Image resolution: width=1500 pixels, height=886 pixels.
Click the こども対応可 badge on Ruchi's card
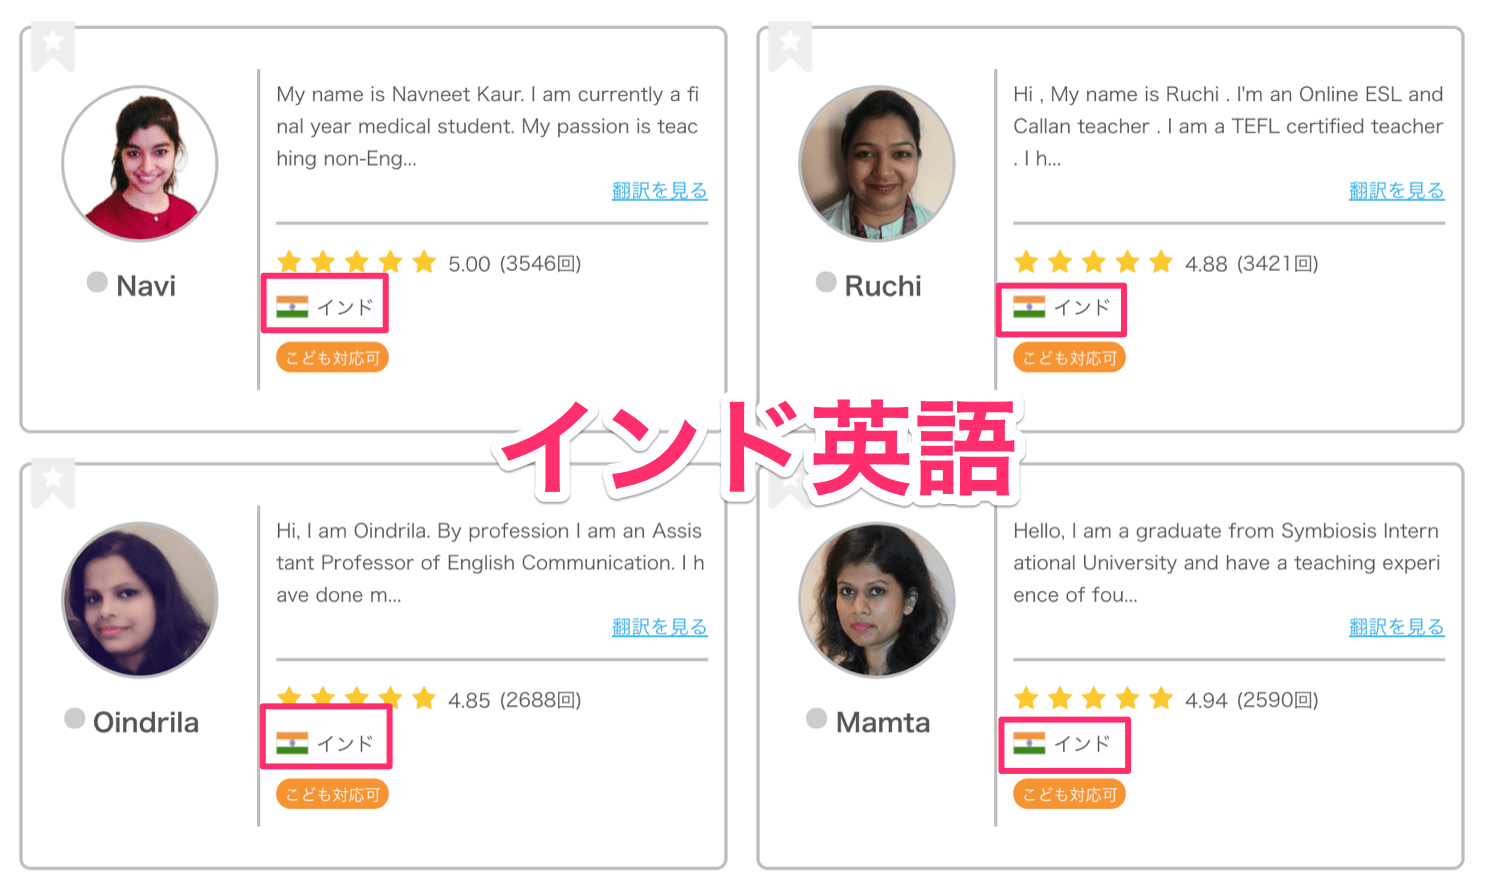click(1069, 357)
